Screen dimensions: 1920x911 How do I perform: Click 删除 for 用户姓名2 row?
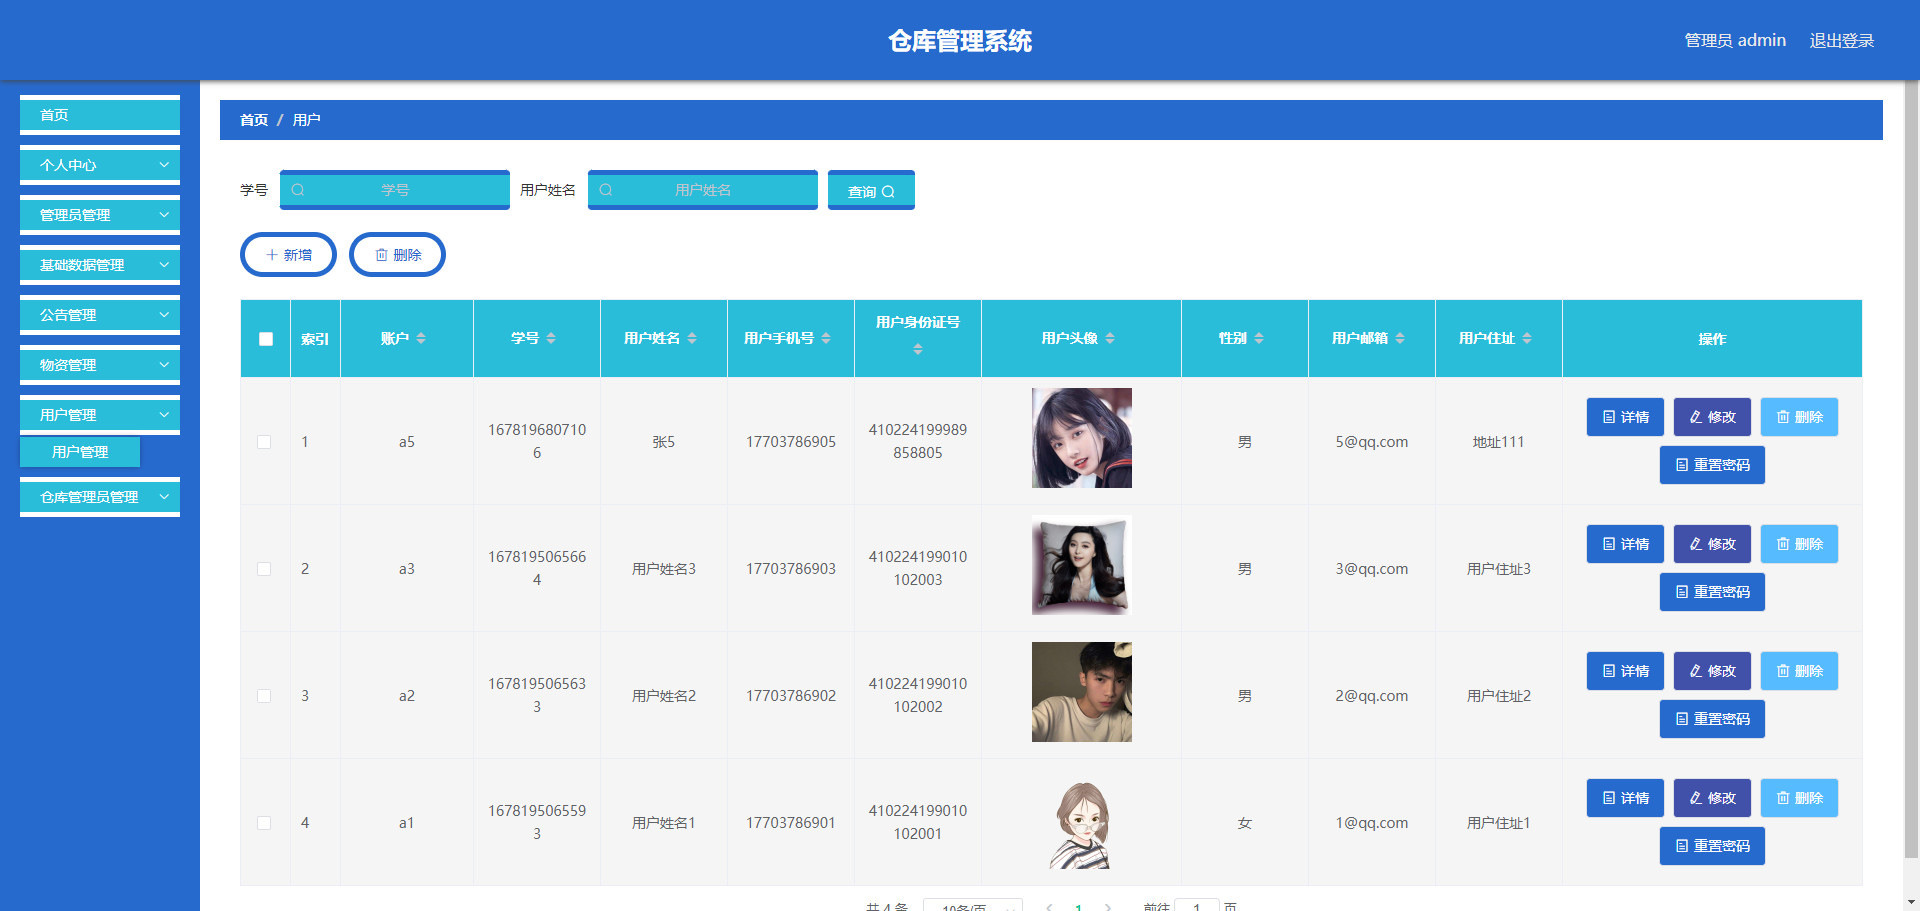tap(1799, 671)
